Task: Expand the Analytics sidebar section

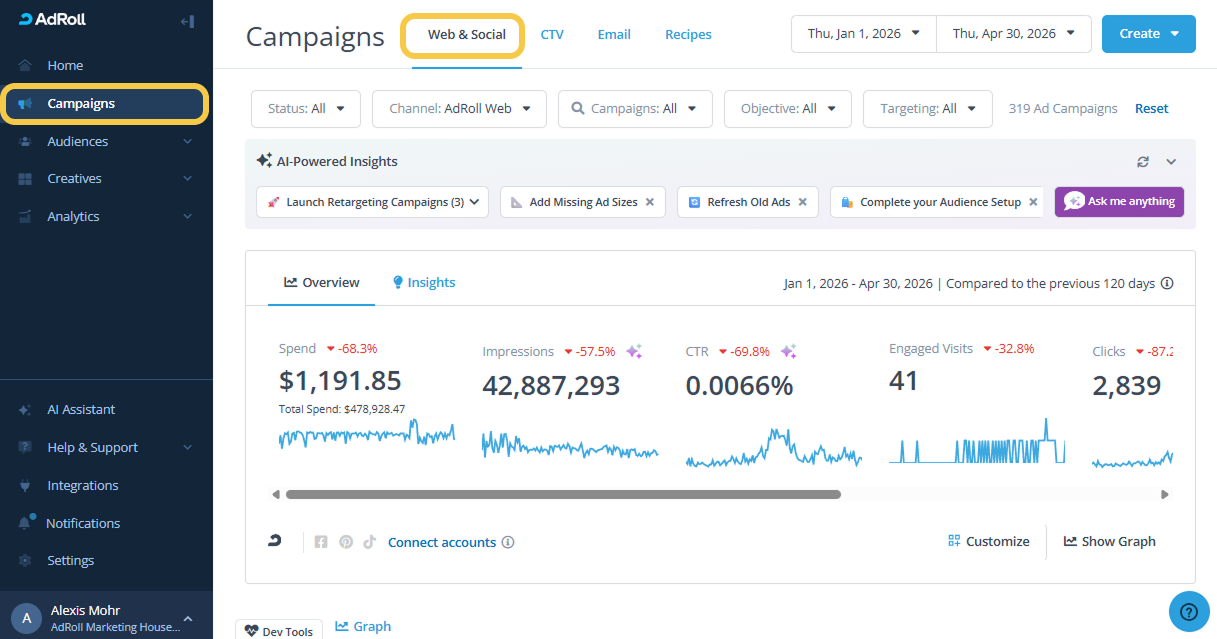Action: click(x=187, y=216)
